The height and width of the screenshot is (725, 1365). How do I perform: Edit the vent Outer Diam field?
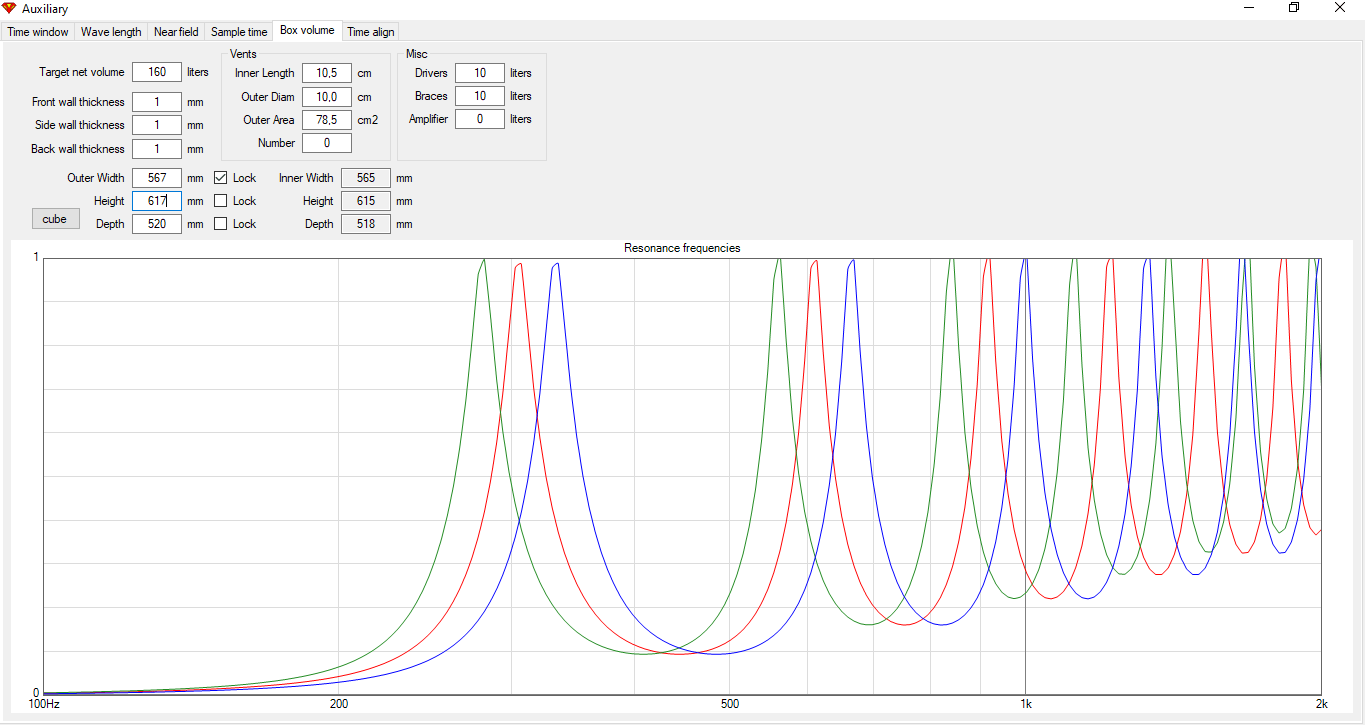327,97
